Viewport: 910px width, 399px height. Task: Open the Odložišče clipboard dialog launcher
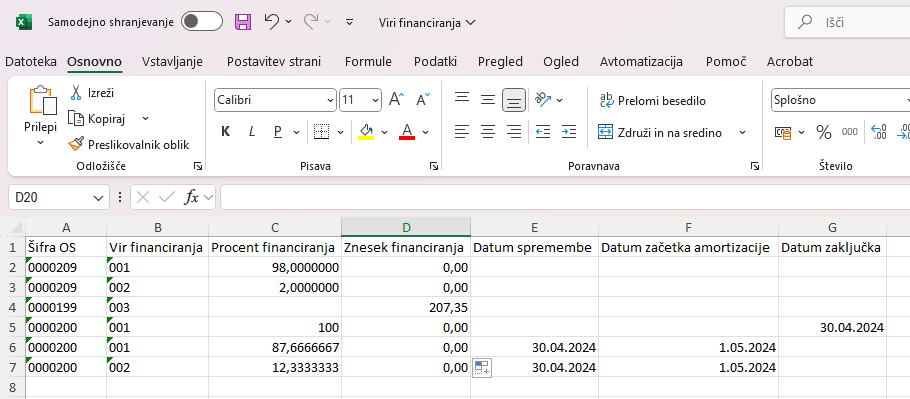(x=198, y=166)
